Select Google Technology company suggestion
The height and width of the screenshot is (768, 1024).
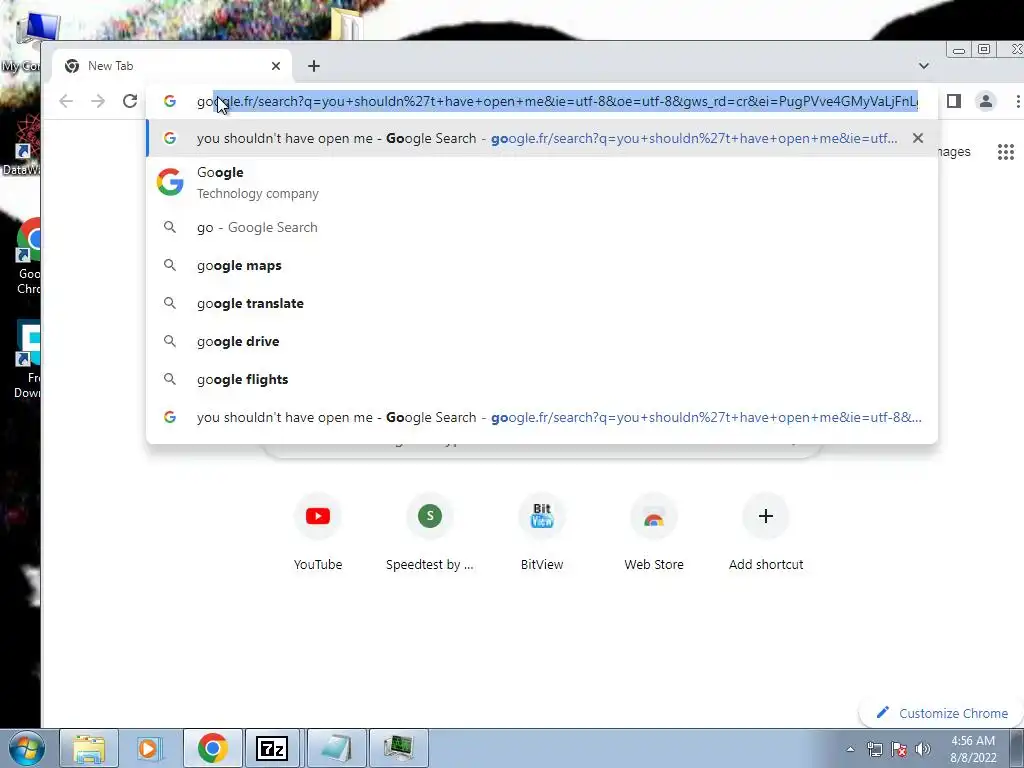(542, 182)
